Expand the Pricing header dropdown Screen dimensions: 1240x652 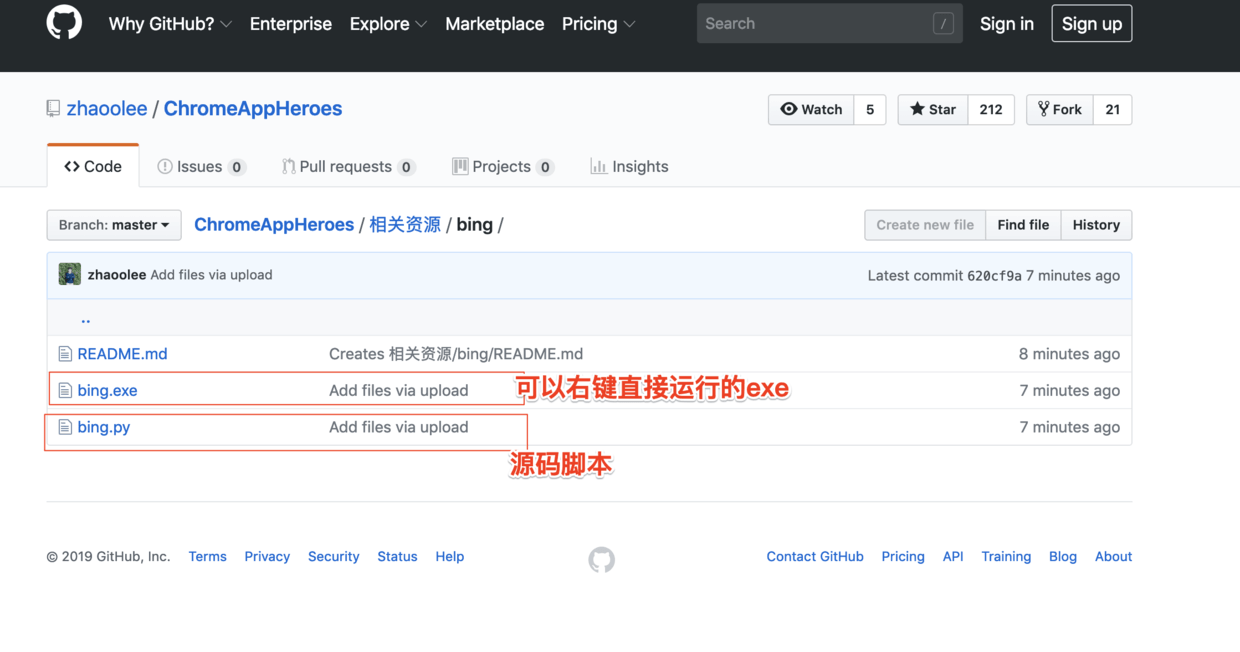point(598,24)
